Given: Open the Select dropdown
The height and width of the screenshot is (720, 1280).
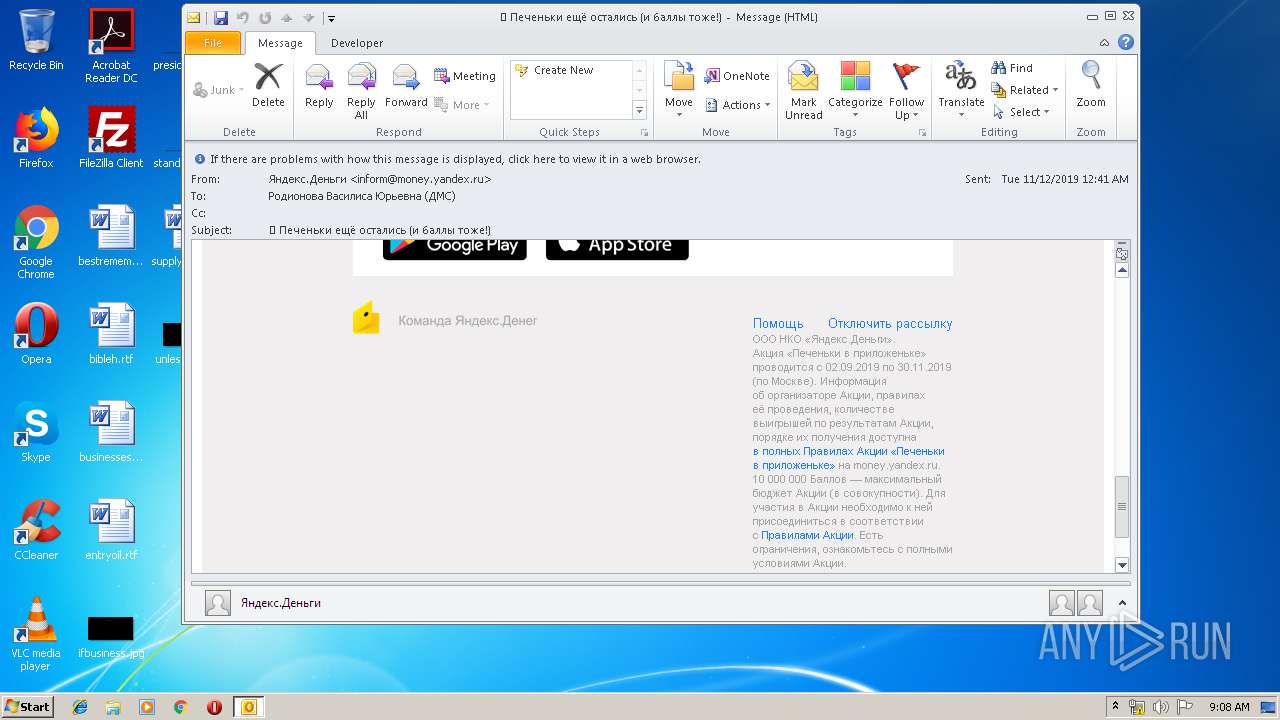Looking at the screenshot, I should click(1021, 112).
